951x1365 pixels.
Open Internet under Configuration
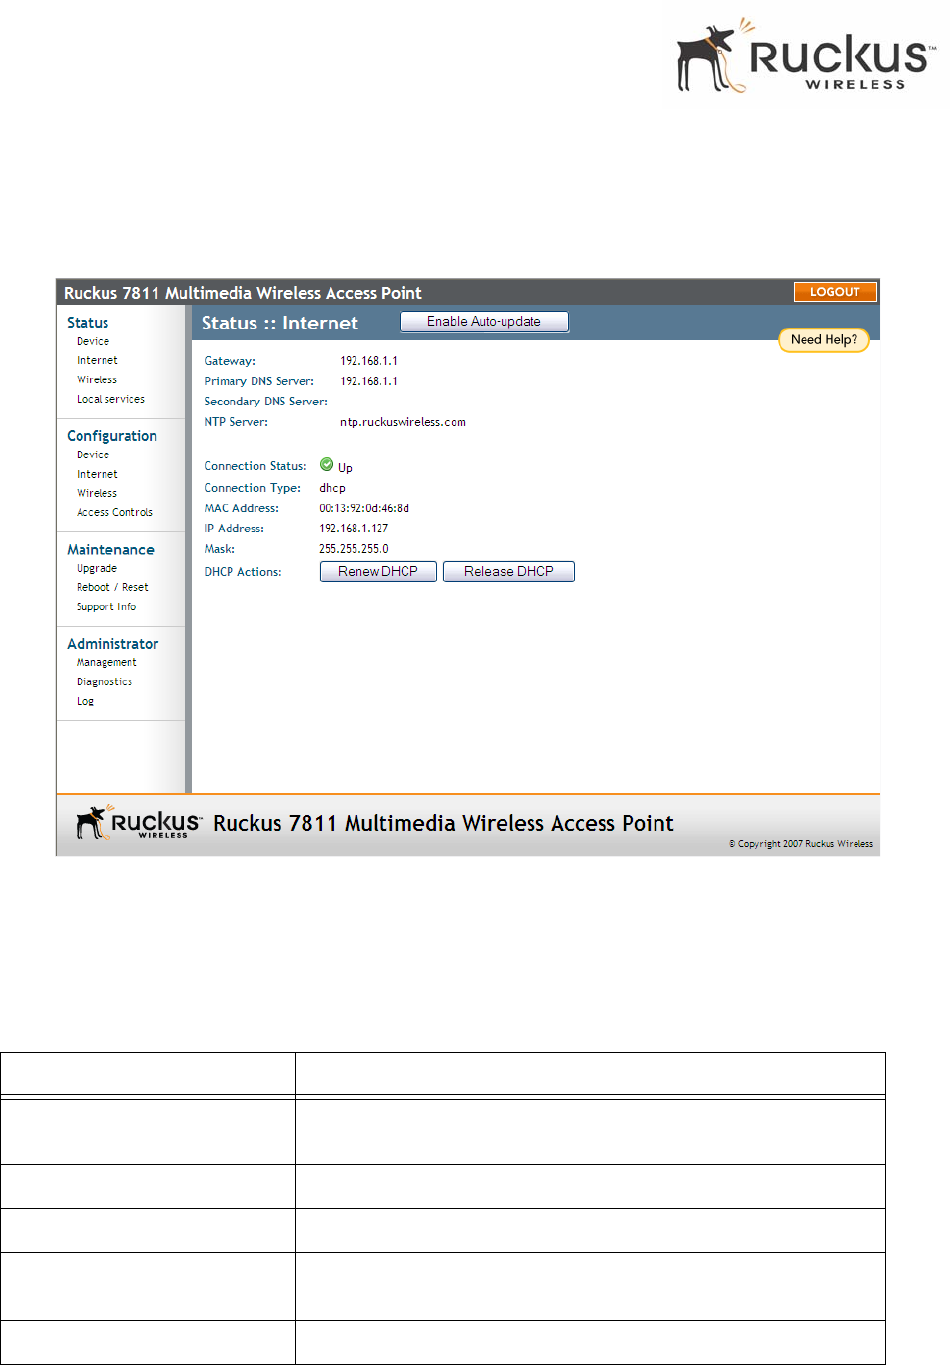click(x=97, y=474)
